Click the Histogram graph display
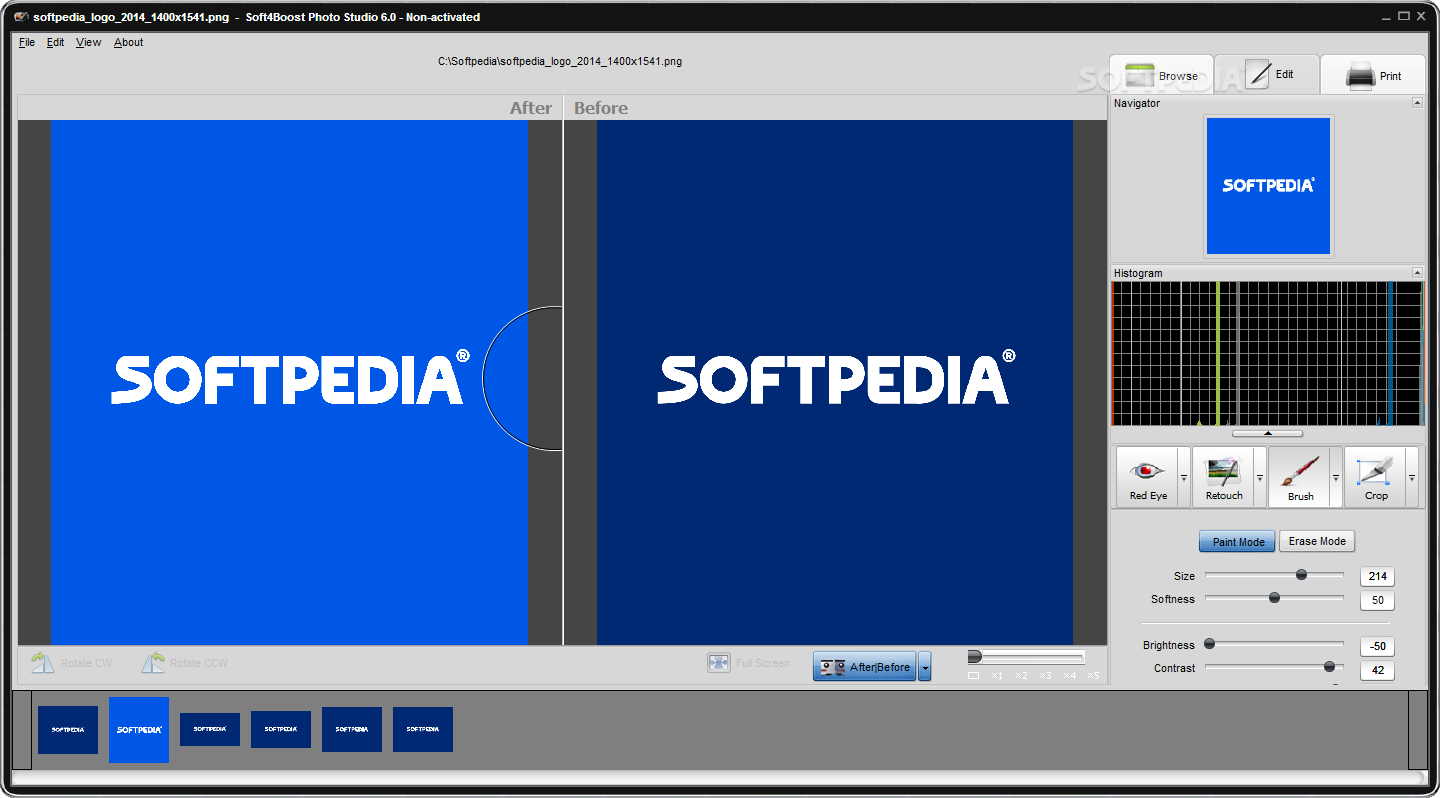 (1267, 354)
